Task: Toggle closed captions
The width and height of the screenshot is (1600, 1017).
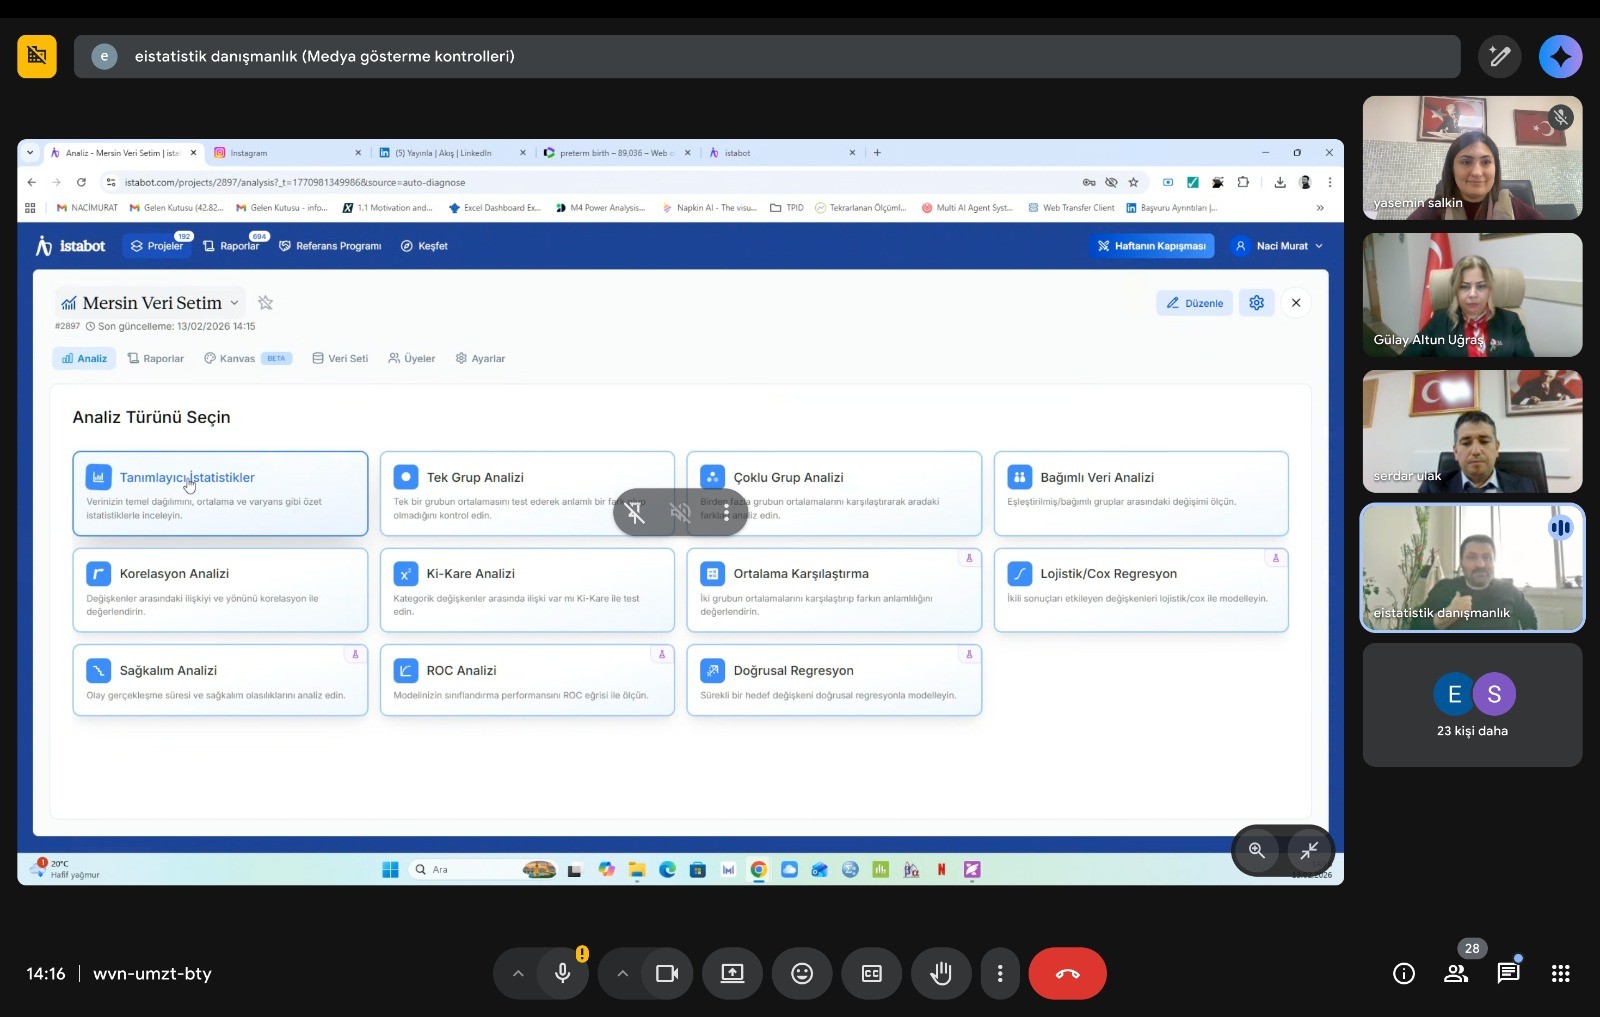Action: [x=872, y=973]
